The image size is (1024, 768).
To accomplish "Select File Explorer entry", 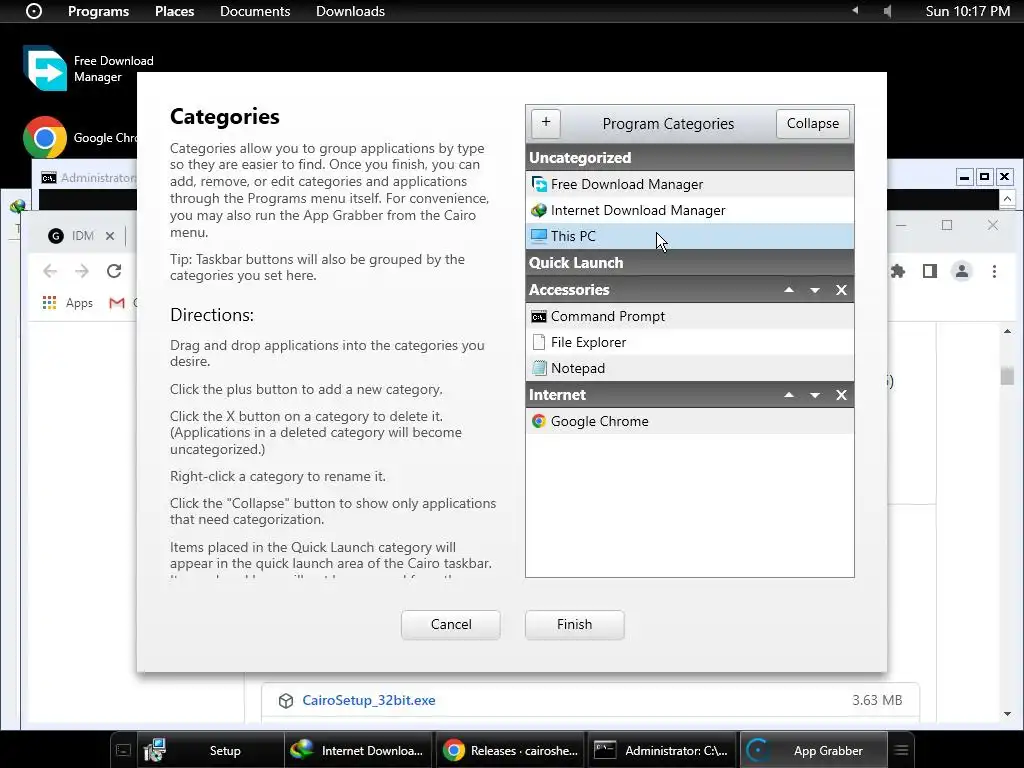I will pyautogui.click(x=690, y=342).
